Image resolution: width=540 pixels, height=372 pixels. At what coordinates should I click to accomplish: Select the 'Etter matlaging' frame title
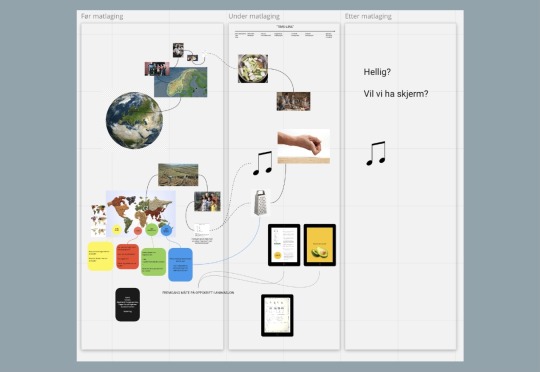point(368,16)
